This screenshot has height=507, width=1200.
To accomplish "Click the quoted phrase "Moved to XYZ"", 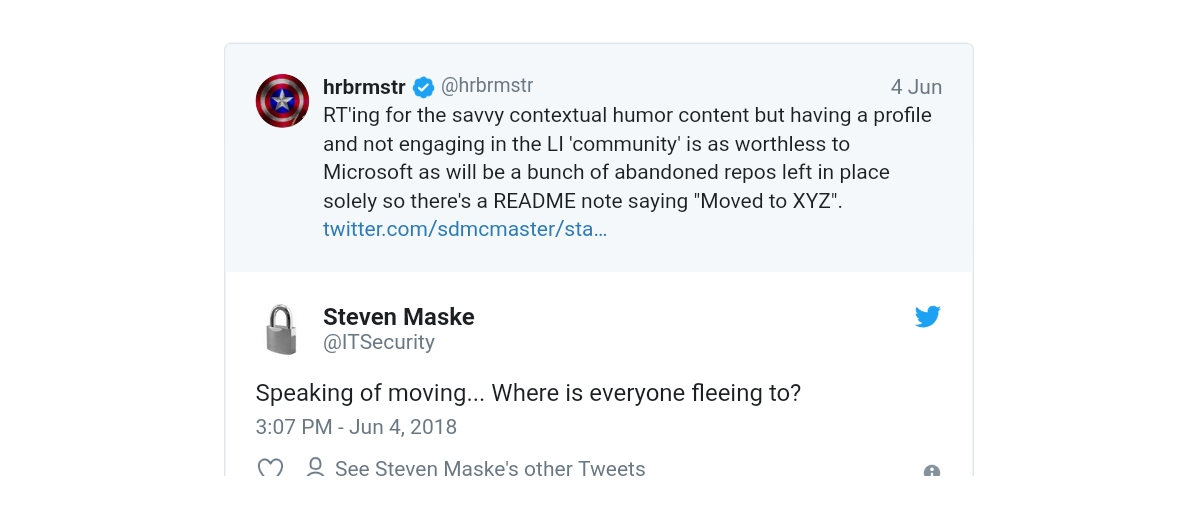I will (x=768, y=201).
